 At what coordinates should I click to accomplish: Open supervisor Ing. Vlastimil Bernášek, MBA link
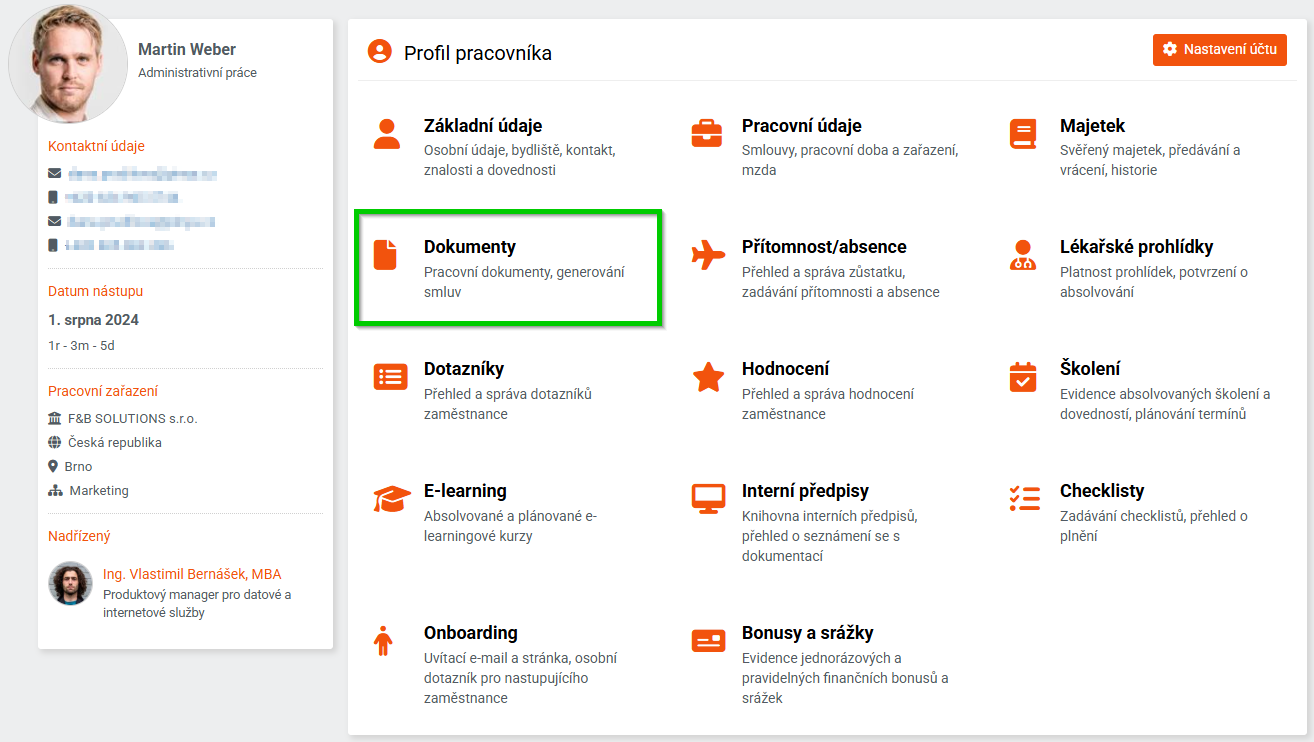(x=192, y=574)
